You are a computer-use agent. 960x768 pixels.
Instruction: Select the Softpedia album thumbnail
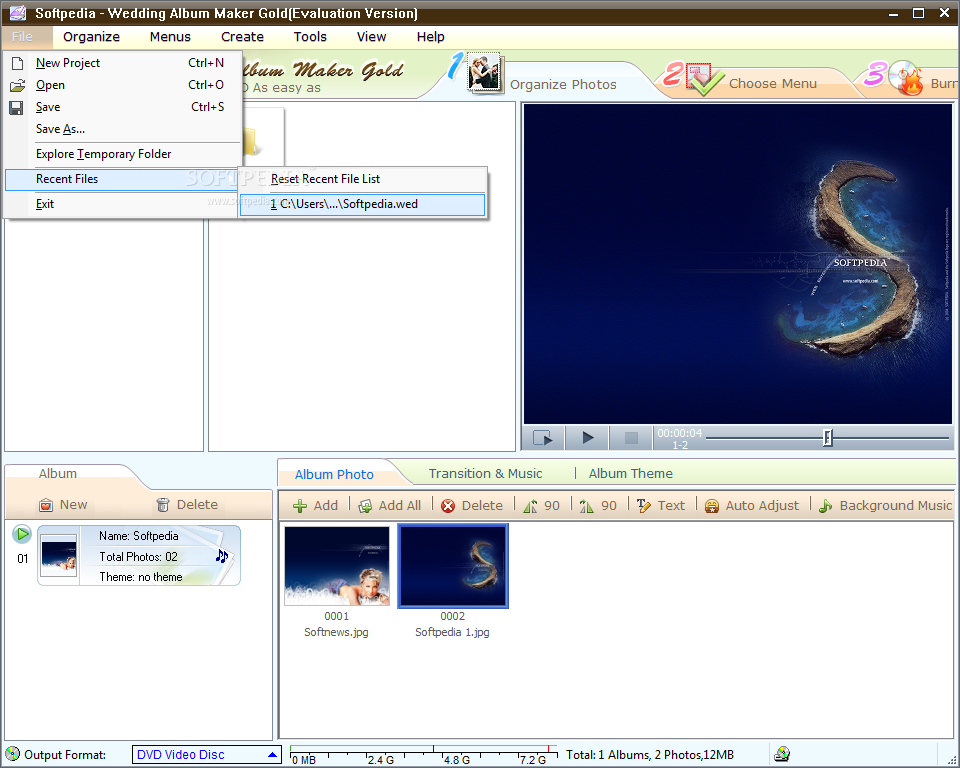click(x=59, y=555)
